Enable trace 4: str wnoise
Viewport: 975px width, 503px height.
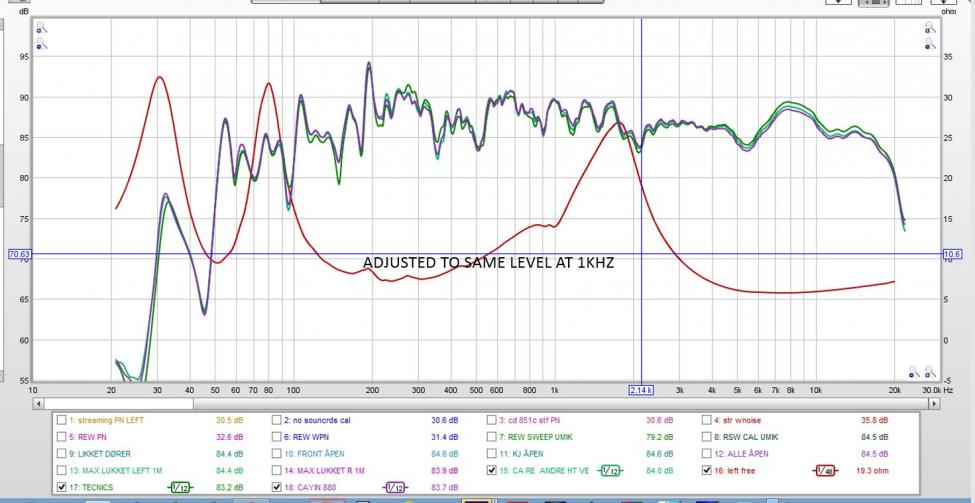[706, 420]
